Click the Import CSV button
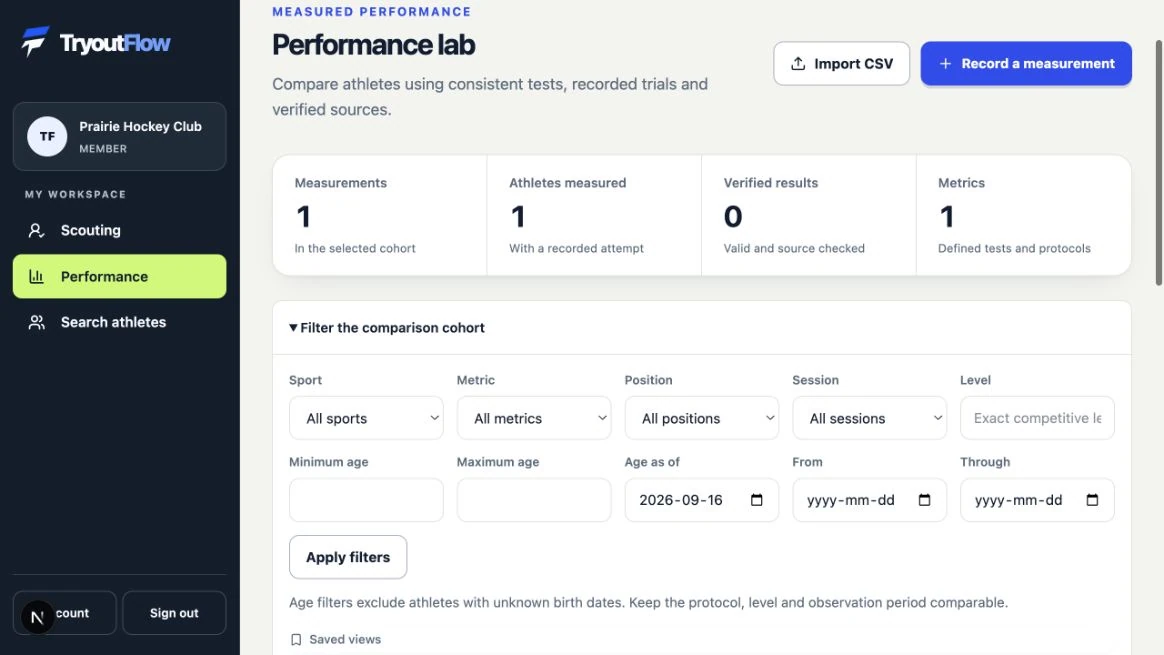The width and height of the screenshot is (1164, 655). click(841, 64)
